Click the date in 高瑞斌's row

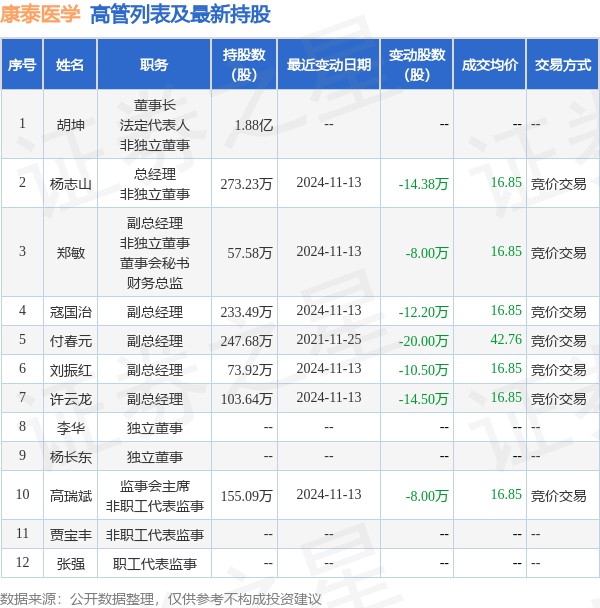pyautogui.click(x=329, y=494)
